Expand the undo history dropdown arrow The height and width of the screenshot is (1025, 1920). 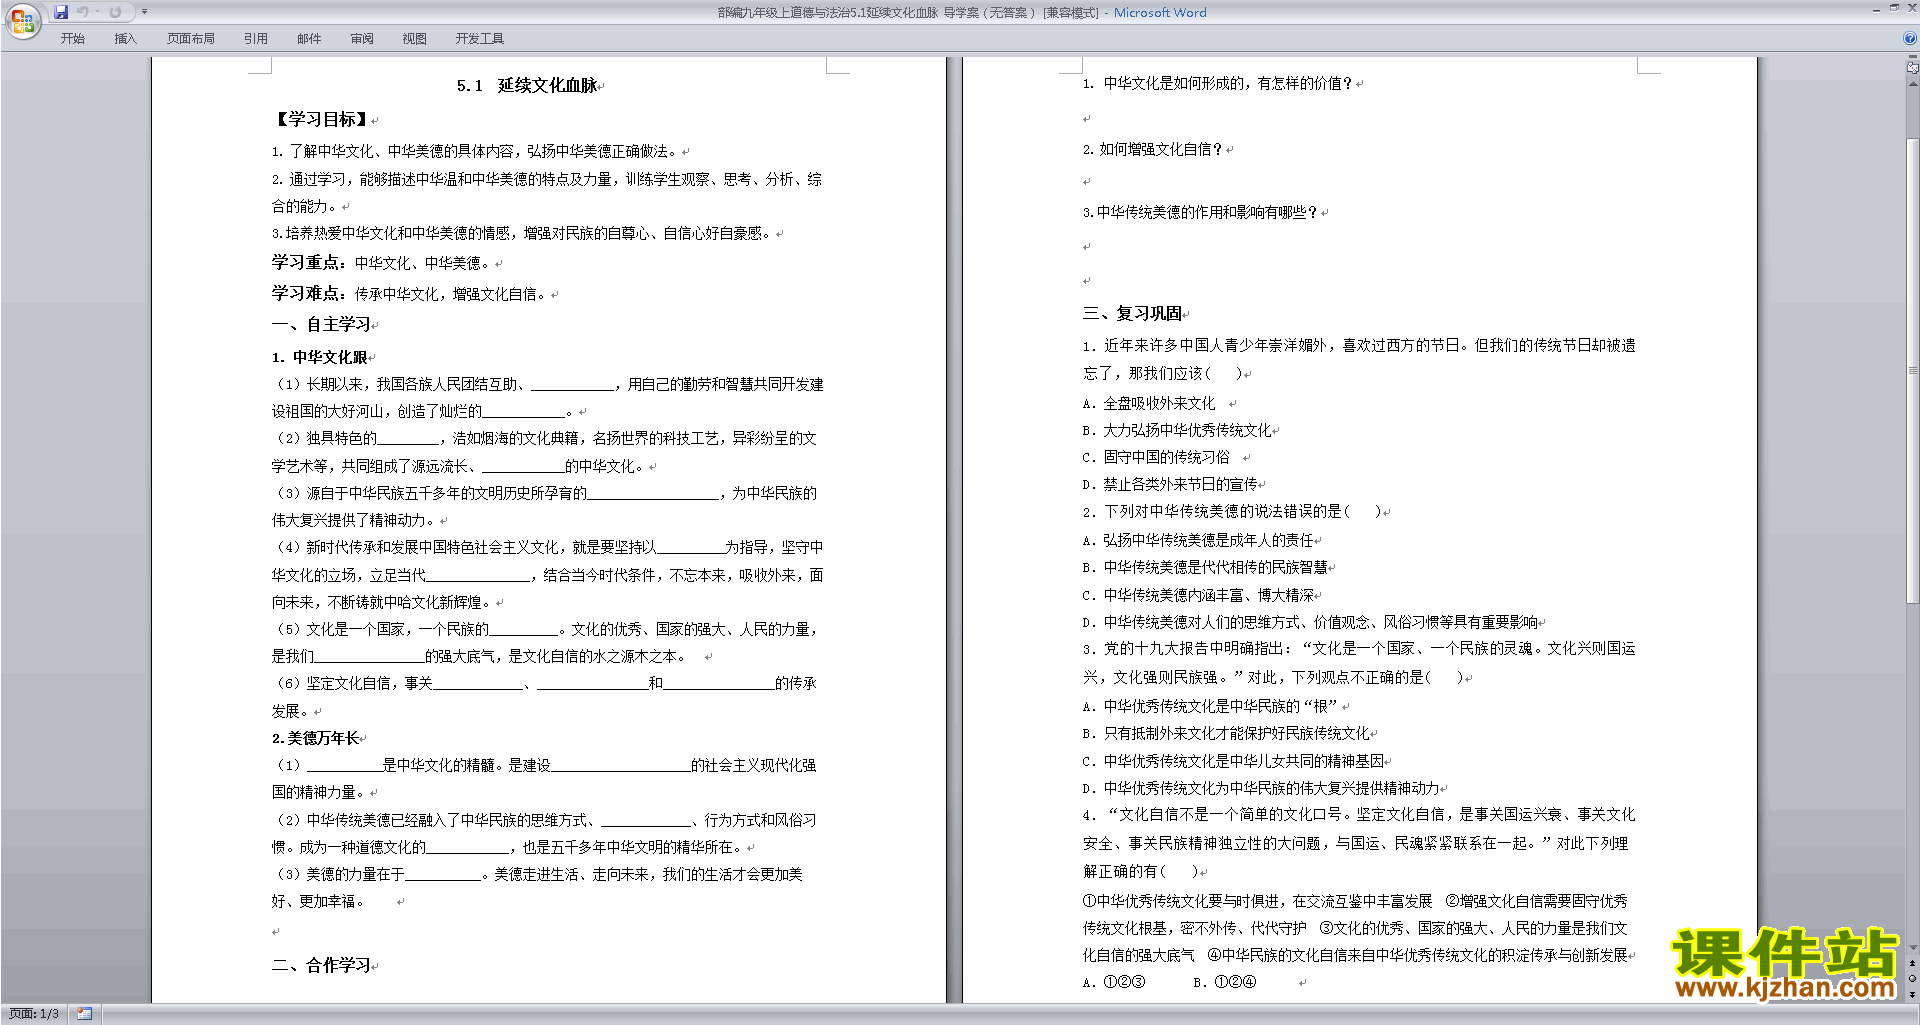(97, 12)
